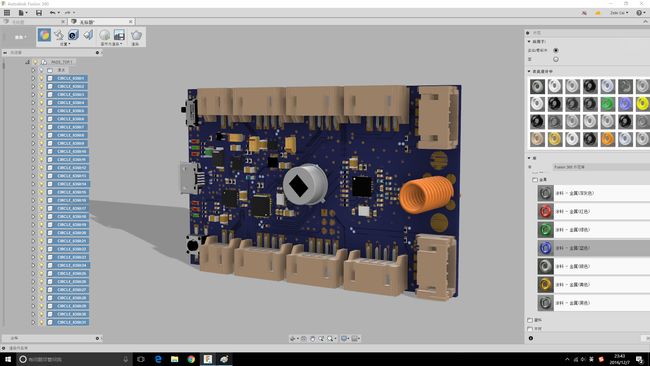Image resolution: width=650 pixels, height=366 pixels.
Task: Pick the bright yellow swatch in design materials
Action: [642, 104]
